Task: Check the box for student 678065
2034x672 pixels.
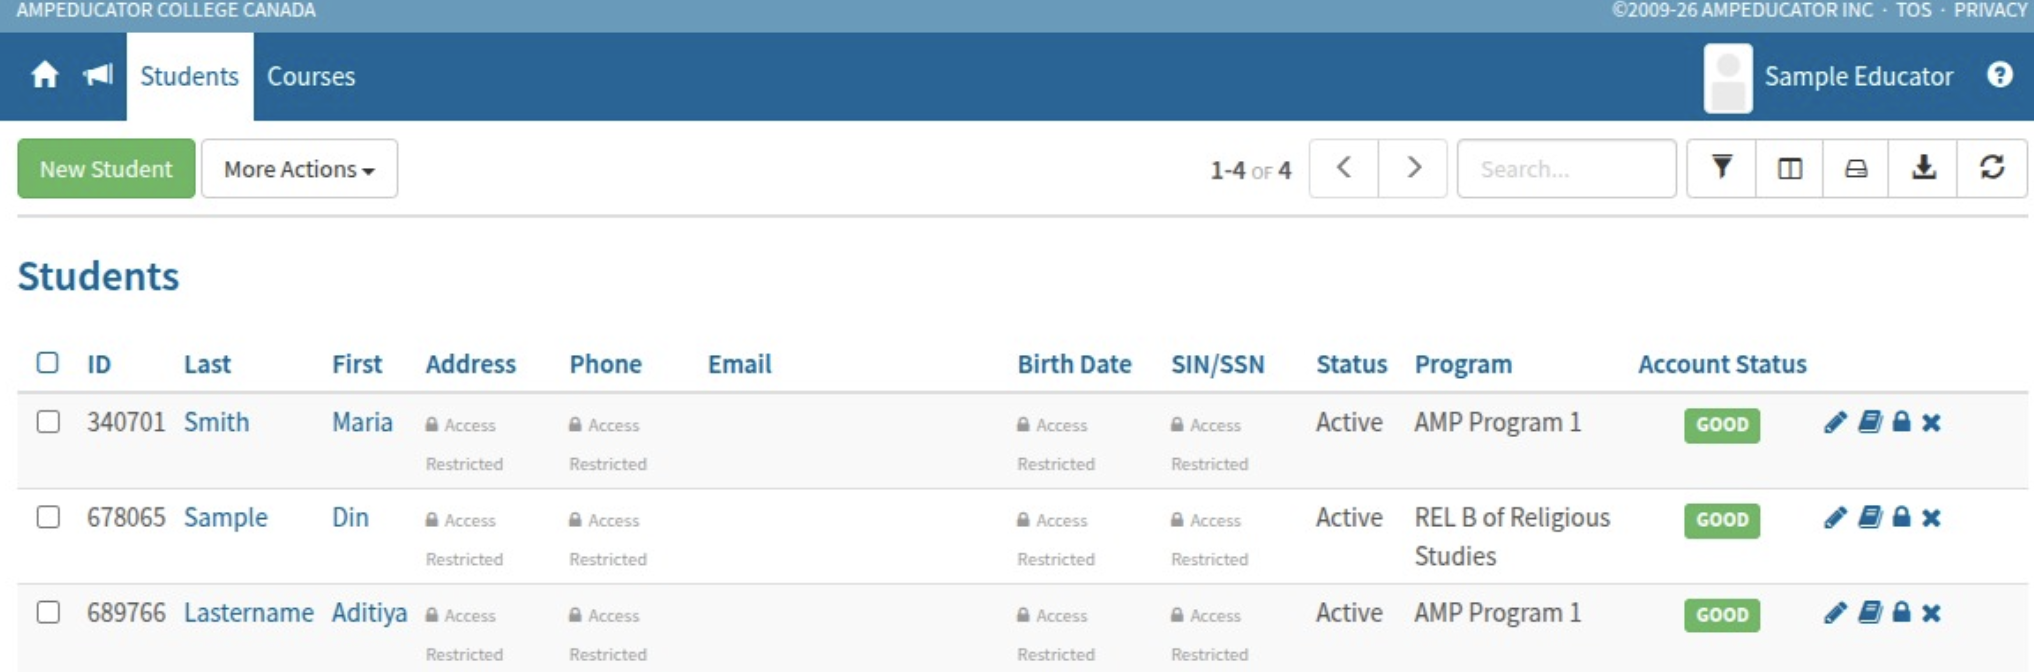Action: click(48, 516)
